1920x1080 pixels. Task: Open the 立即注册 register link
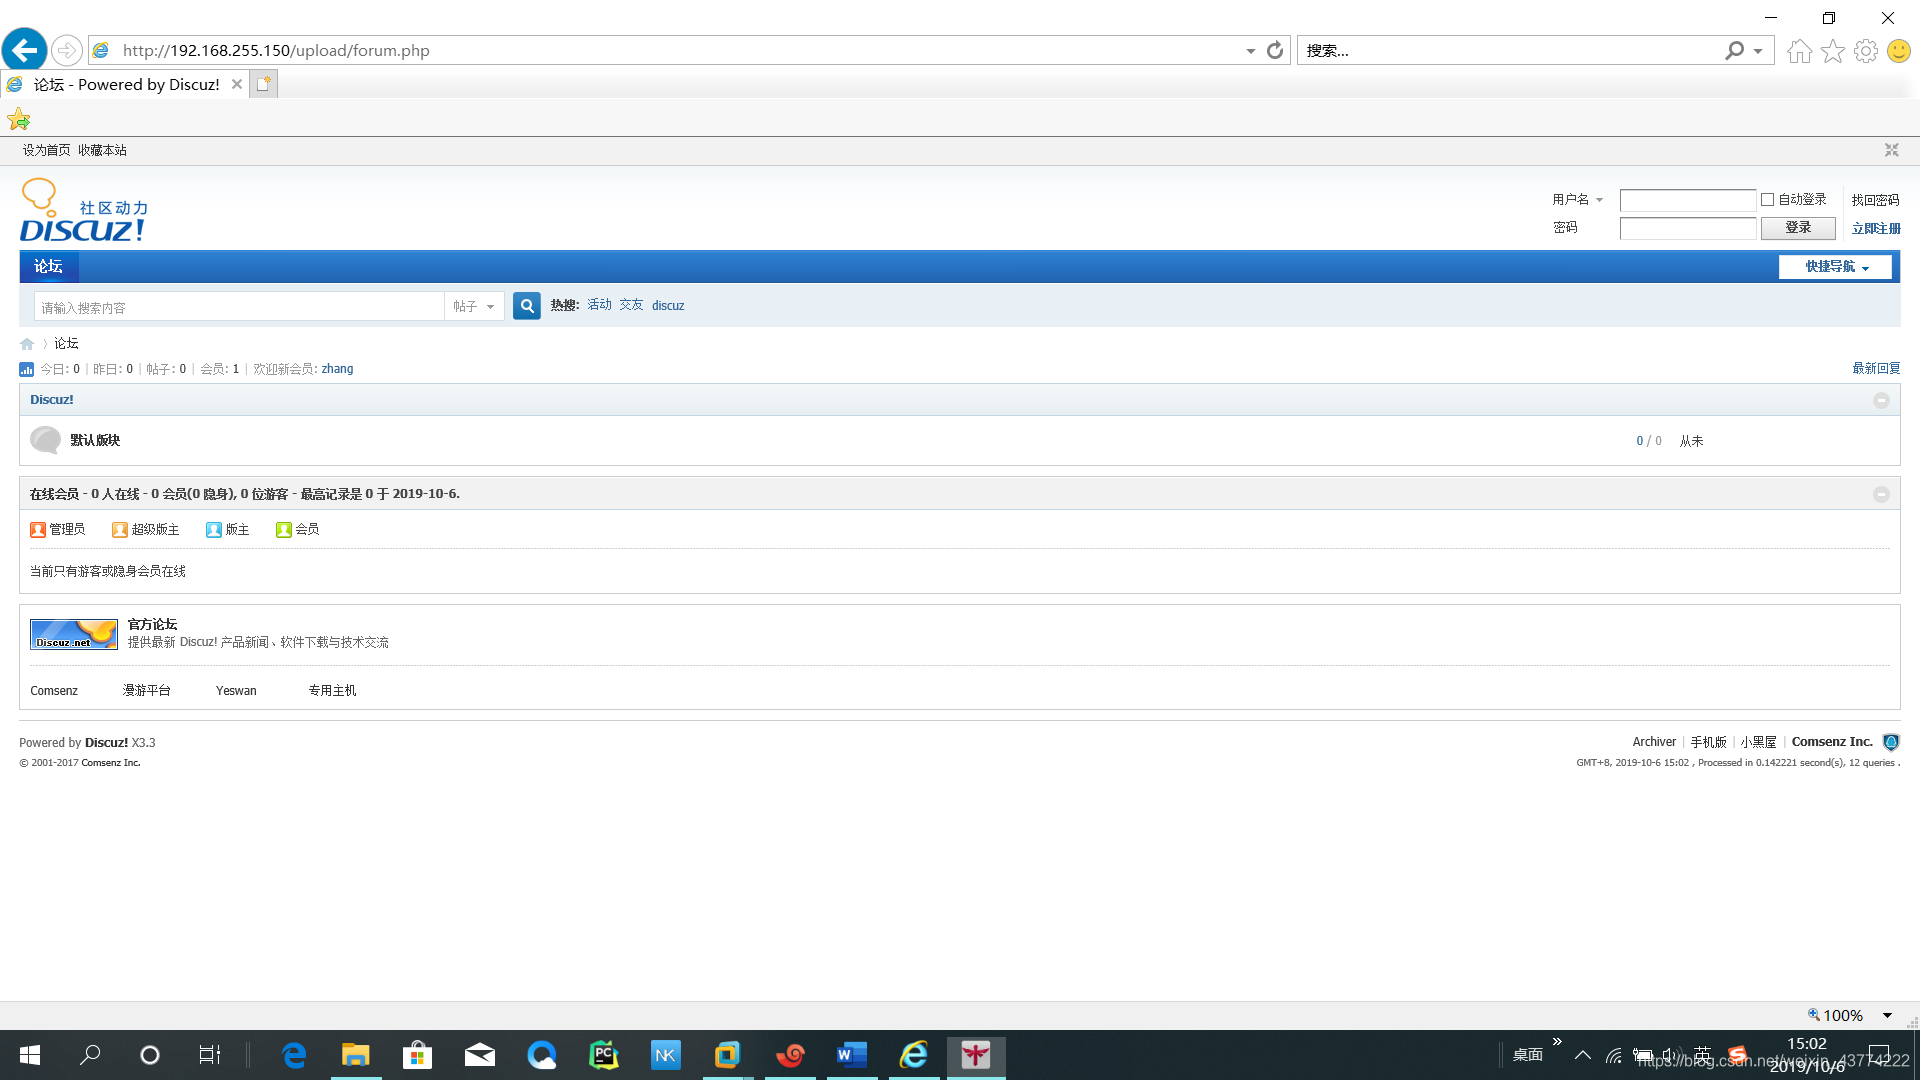pos(1876,229)
